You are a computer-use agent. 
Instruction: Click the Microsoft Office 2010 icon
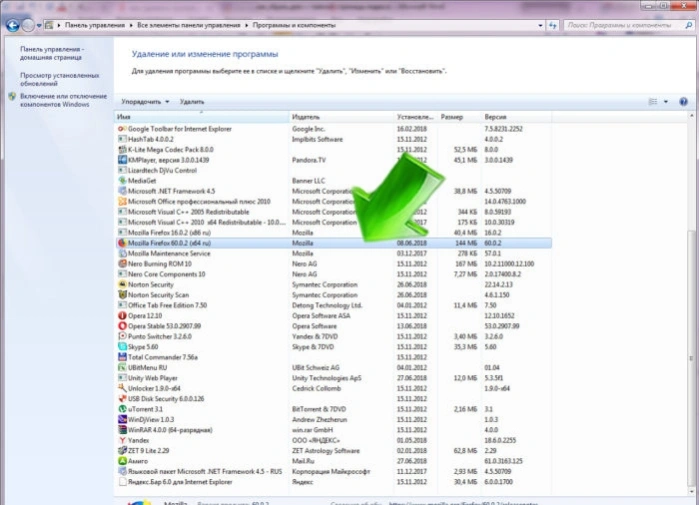[x=122, y=201]
